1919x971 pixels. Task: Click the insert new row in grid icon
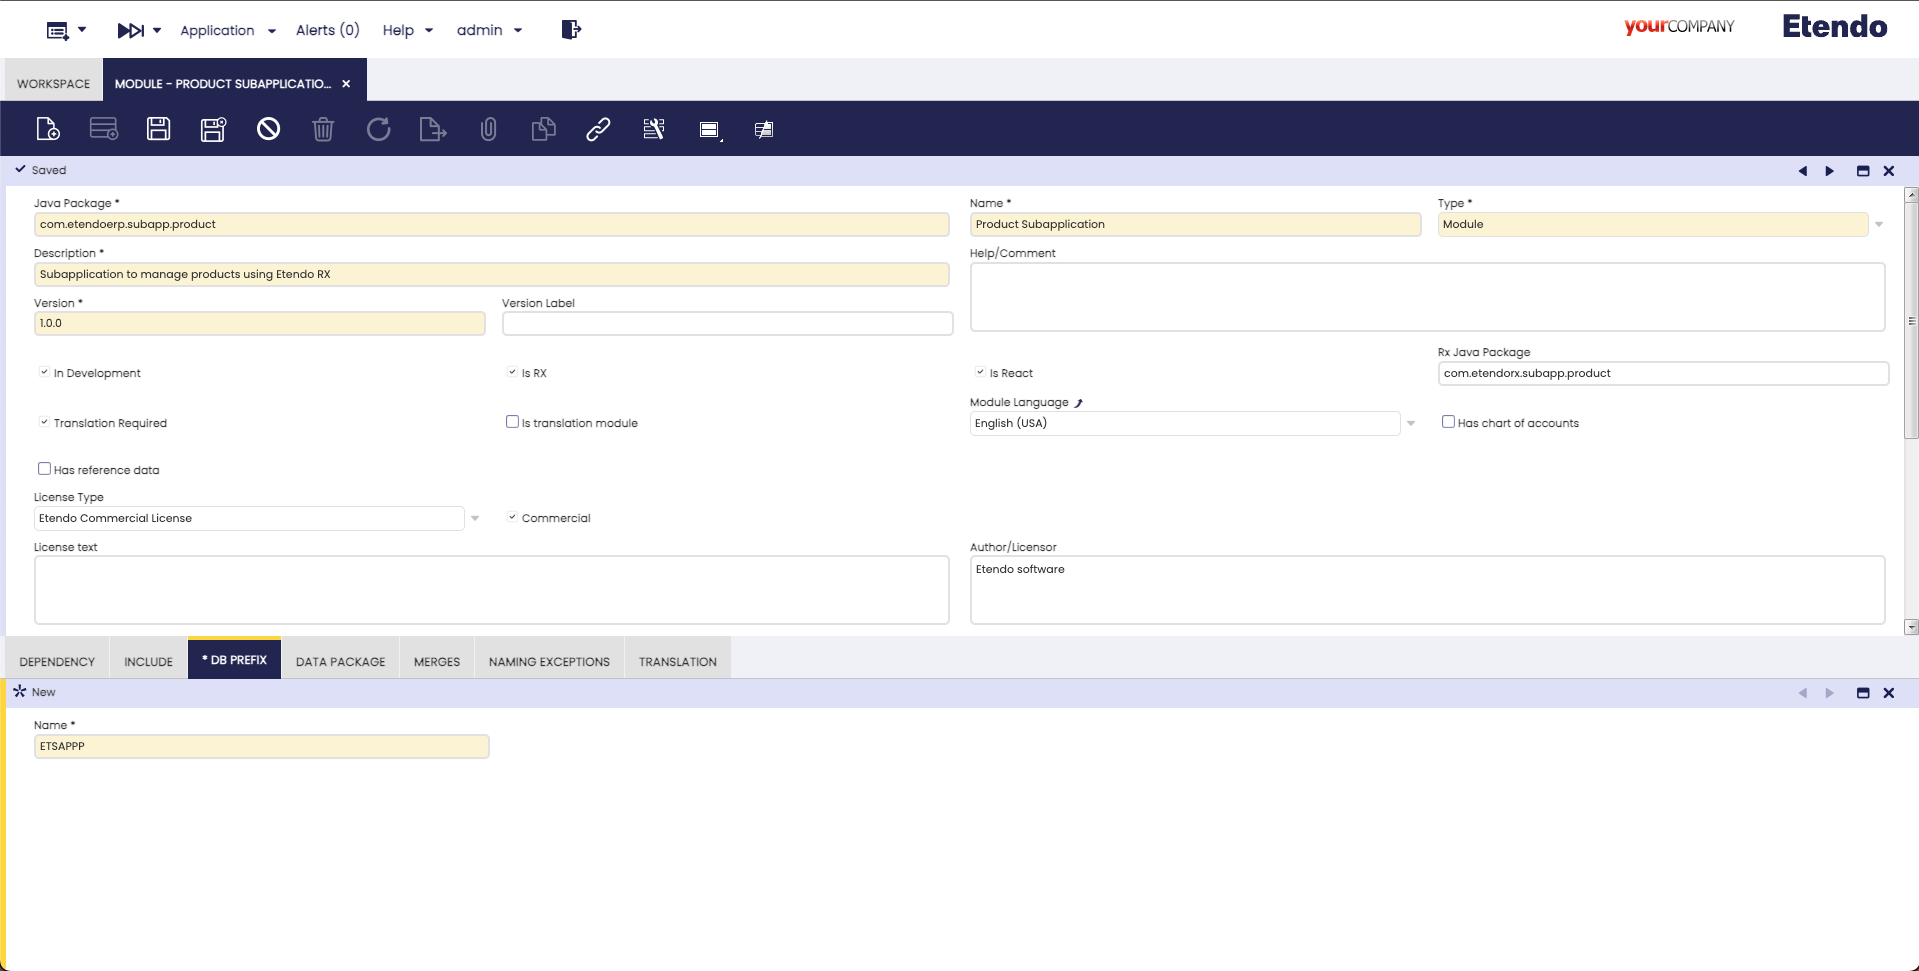pos(104,129)
